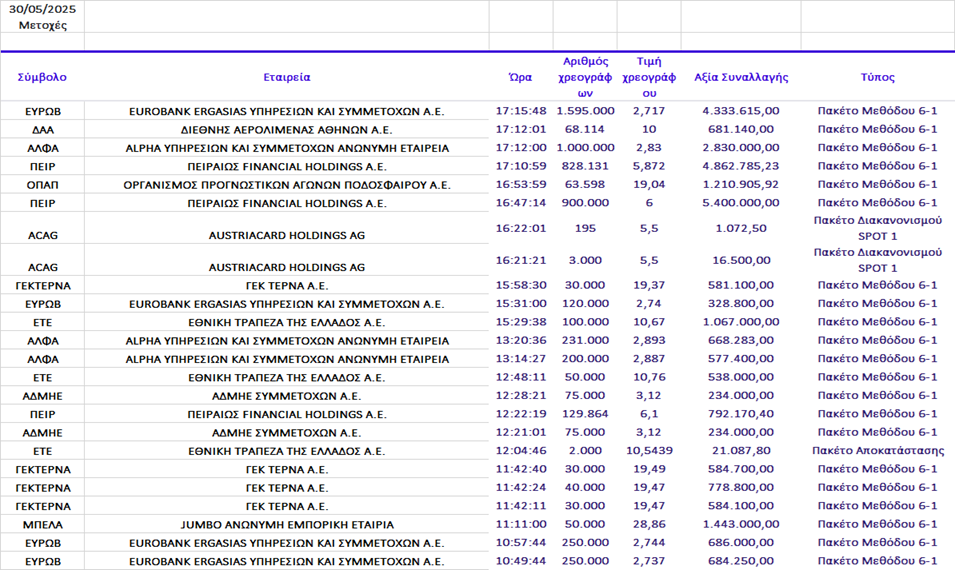Click ΟΡΓΑΝΙΣΜΟΣ ΠΡΟΓΝΩΣΤΙΚΩΝ ΑΓΩΝΩΝ ΠΟΔΟΣΦΑΙΡΟΥ cell

tap(287, 185)
